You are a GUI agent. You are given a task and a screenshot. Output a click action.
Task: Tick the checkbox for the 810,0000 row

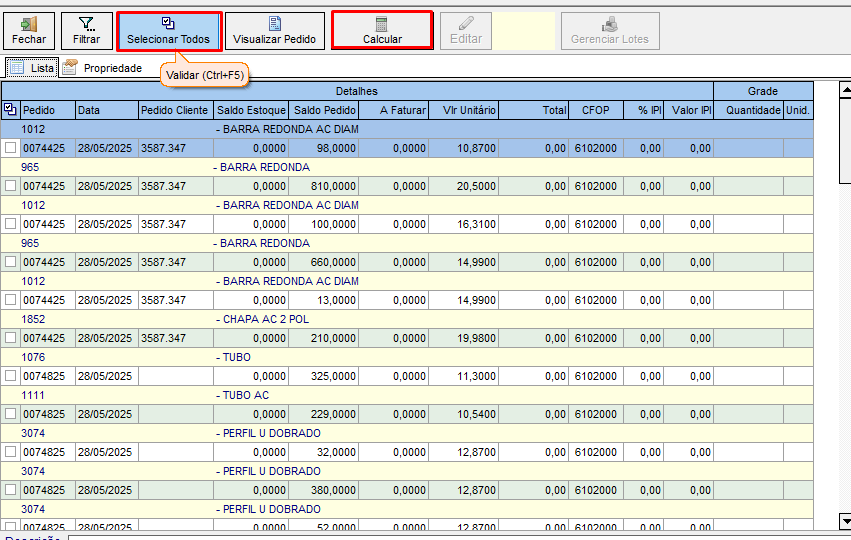[x=10, y=186]
